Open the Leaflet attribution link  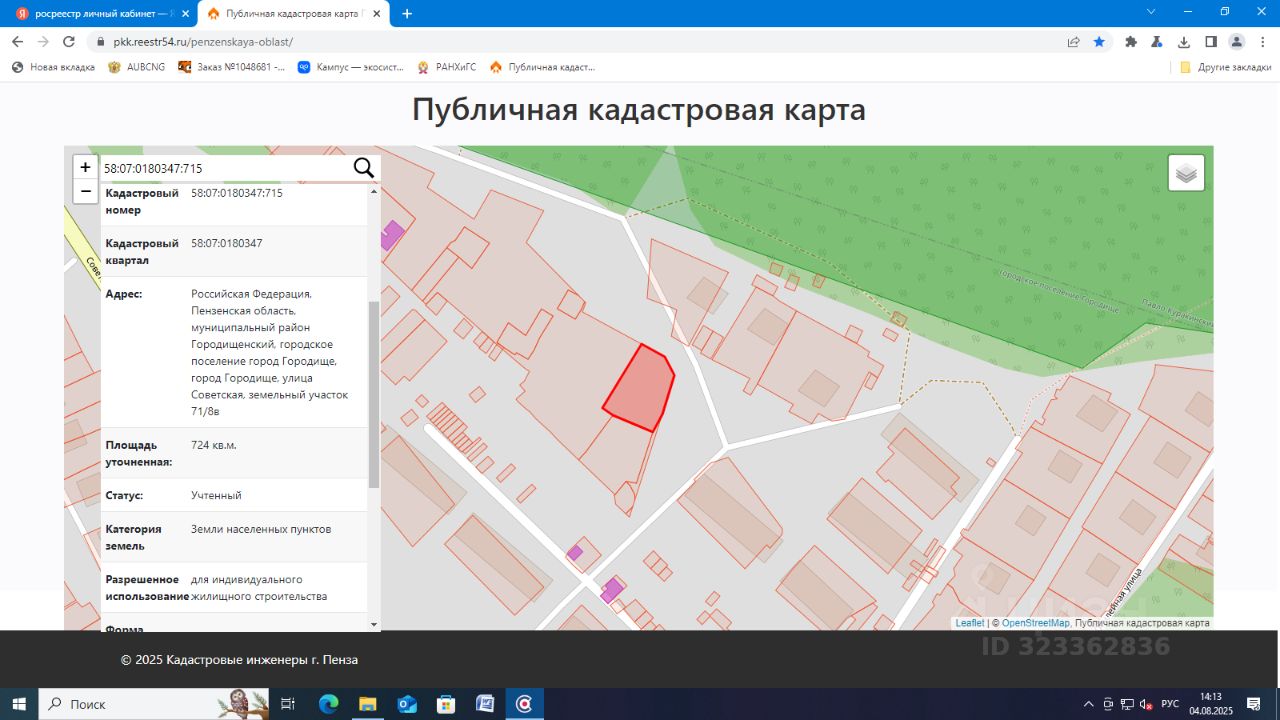click(970, 623)
